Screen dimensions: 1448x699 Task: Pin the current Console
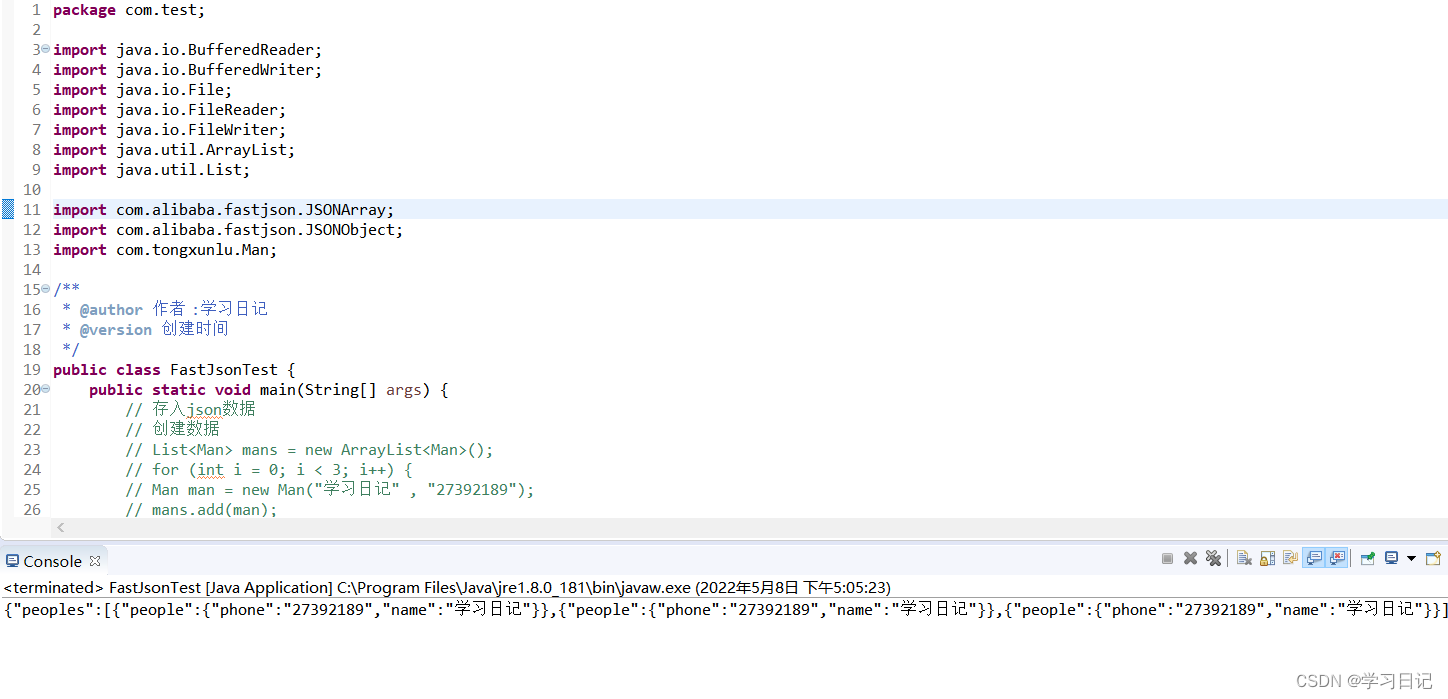click(x=1368, y=558)
